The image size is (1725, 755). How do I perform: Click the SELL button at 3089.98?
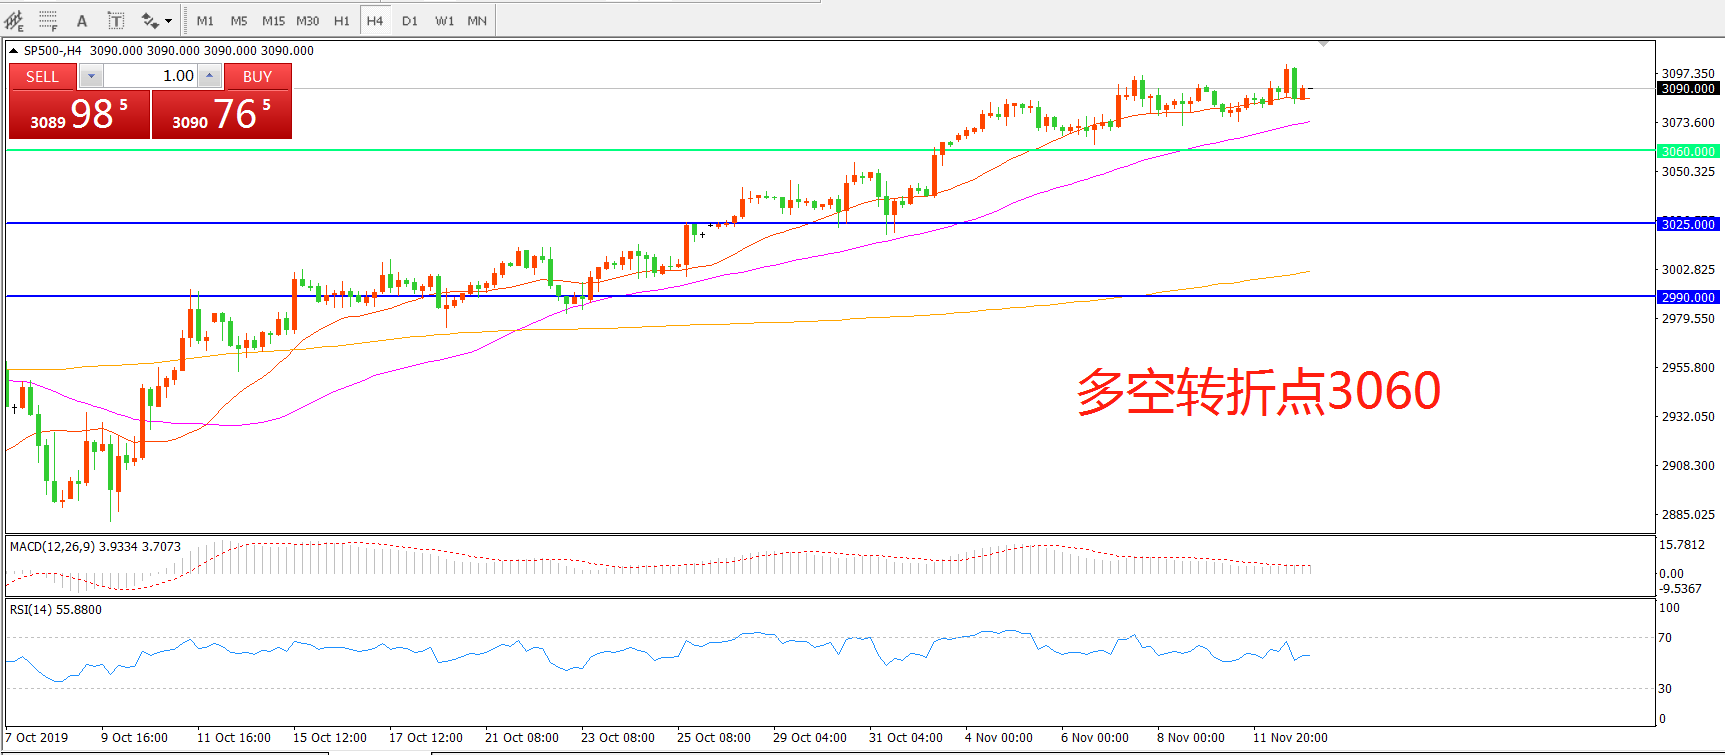pyautogui.click(x=79, y=114)
